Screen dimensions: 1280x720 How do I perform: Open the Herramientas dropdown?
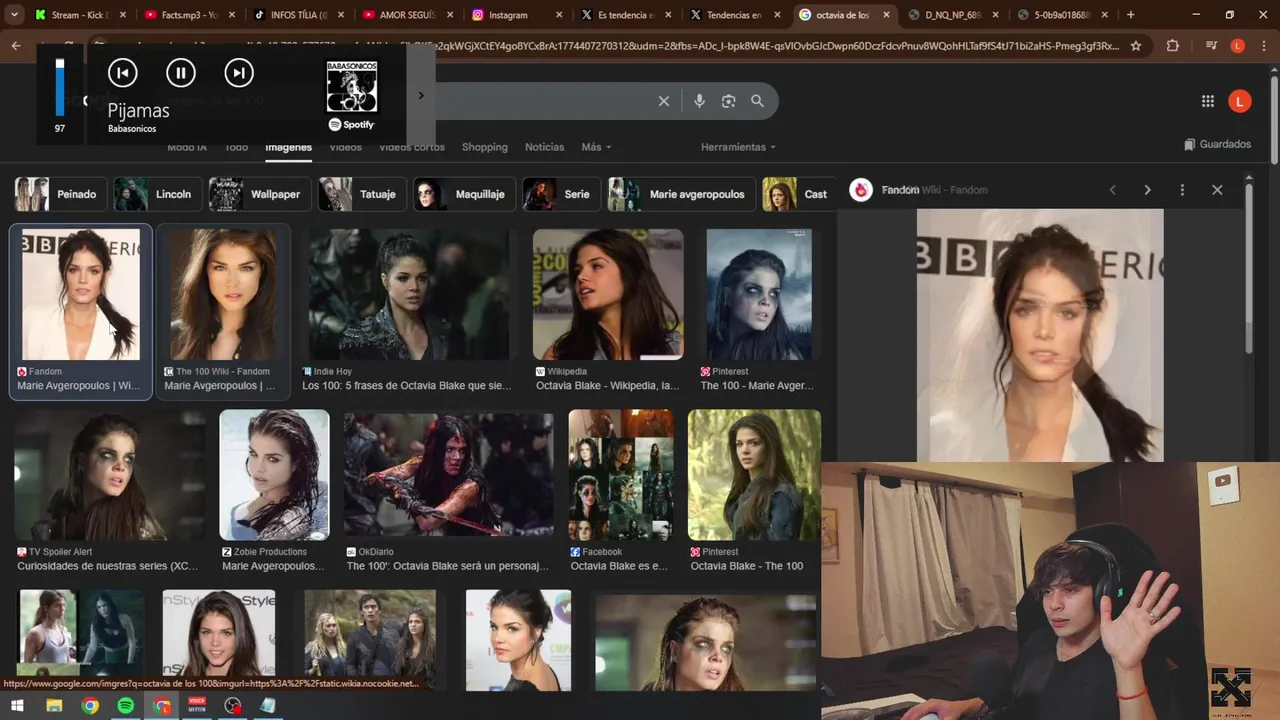[x=738, y=147]
